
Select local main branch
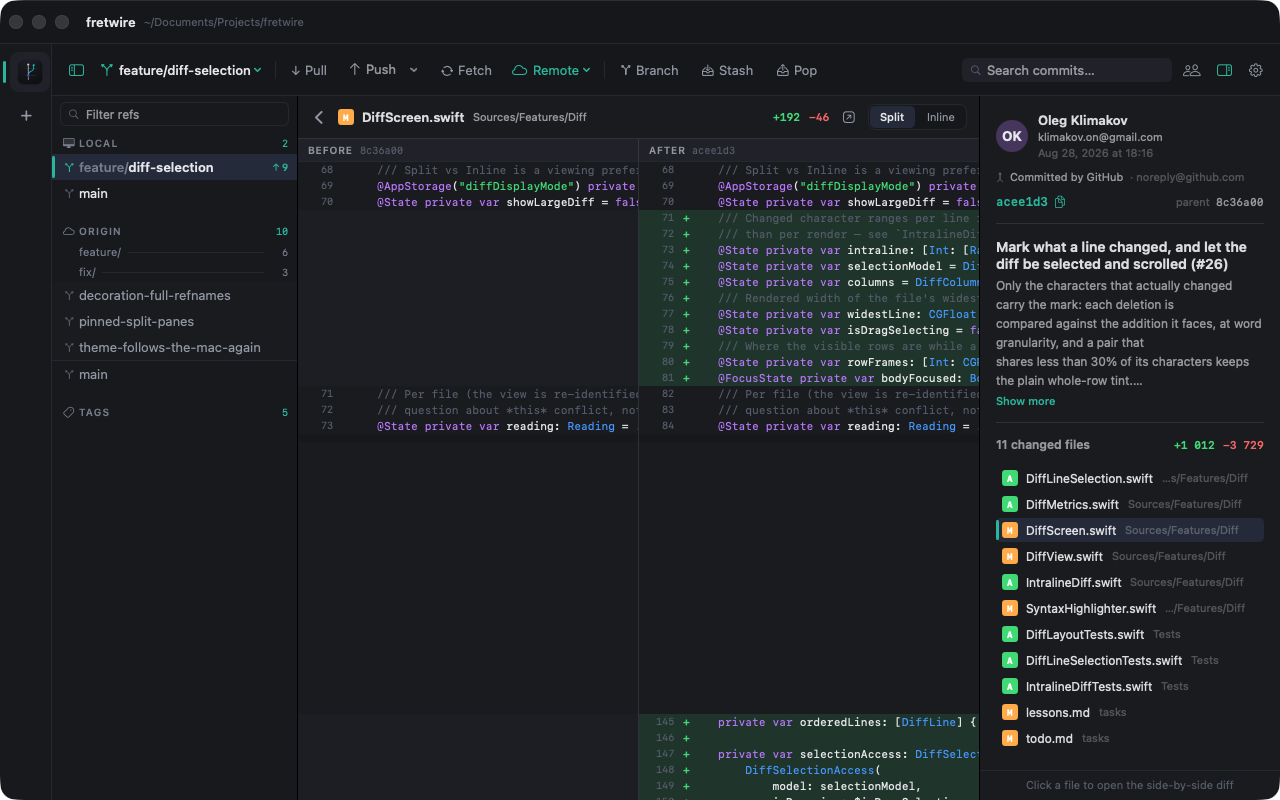[175, 193]
